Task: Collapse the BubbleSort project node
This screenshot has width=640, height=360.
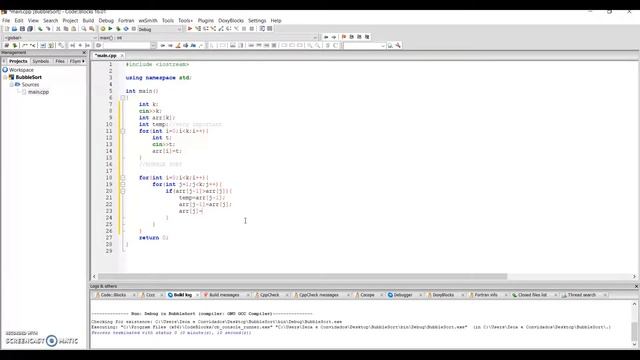Action: click(5, 77)
